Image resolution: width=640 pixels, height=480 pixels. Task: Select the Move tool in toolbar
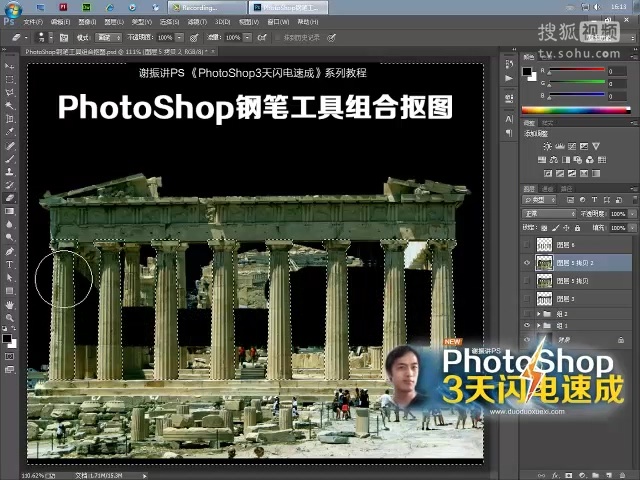coord(10,65)
